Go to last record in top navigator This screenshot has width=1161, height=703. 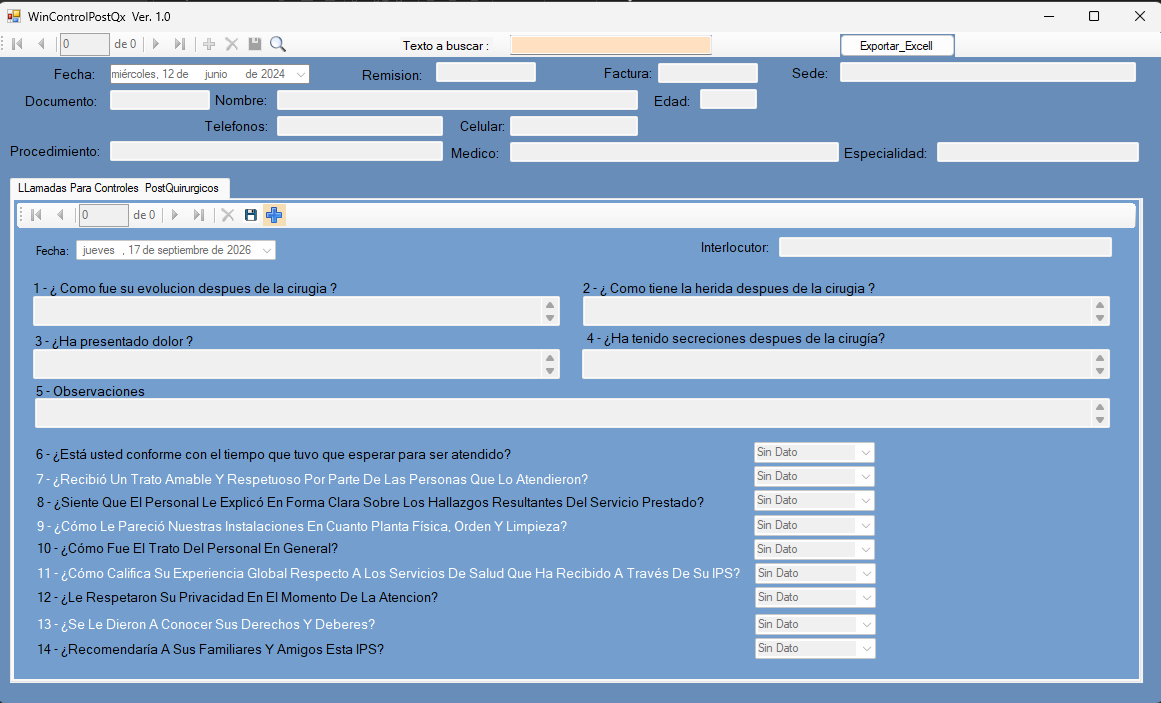coord(180,44)
